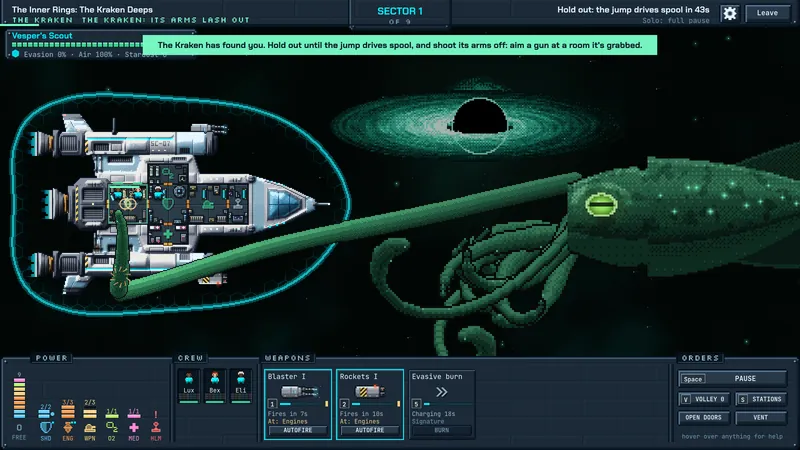Click the 'Hold out: the jump drives spool' objective
This screenshot has width=800, height=450.
(633, 10)
